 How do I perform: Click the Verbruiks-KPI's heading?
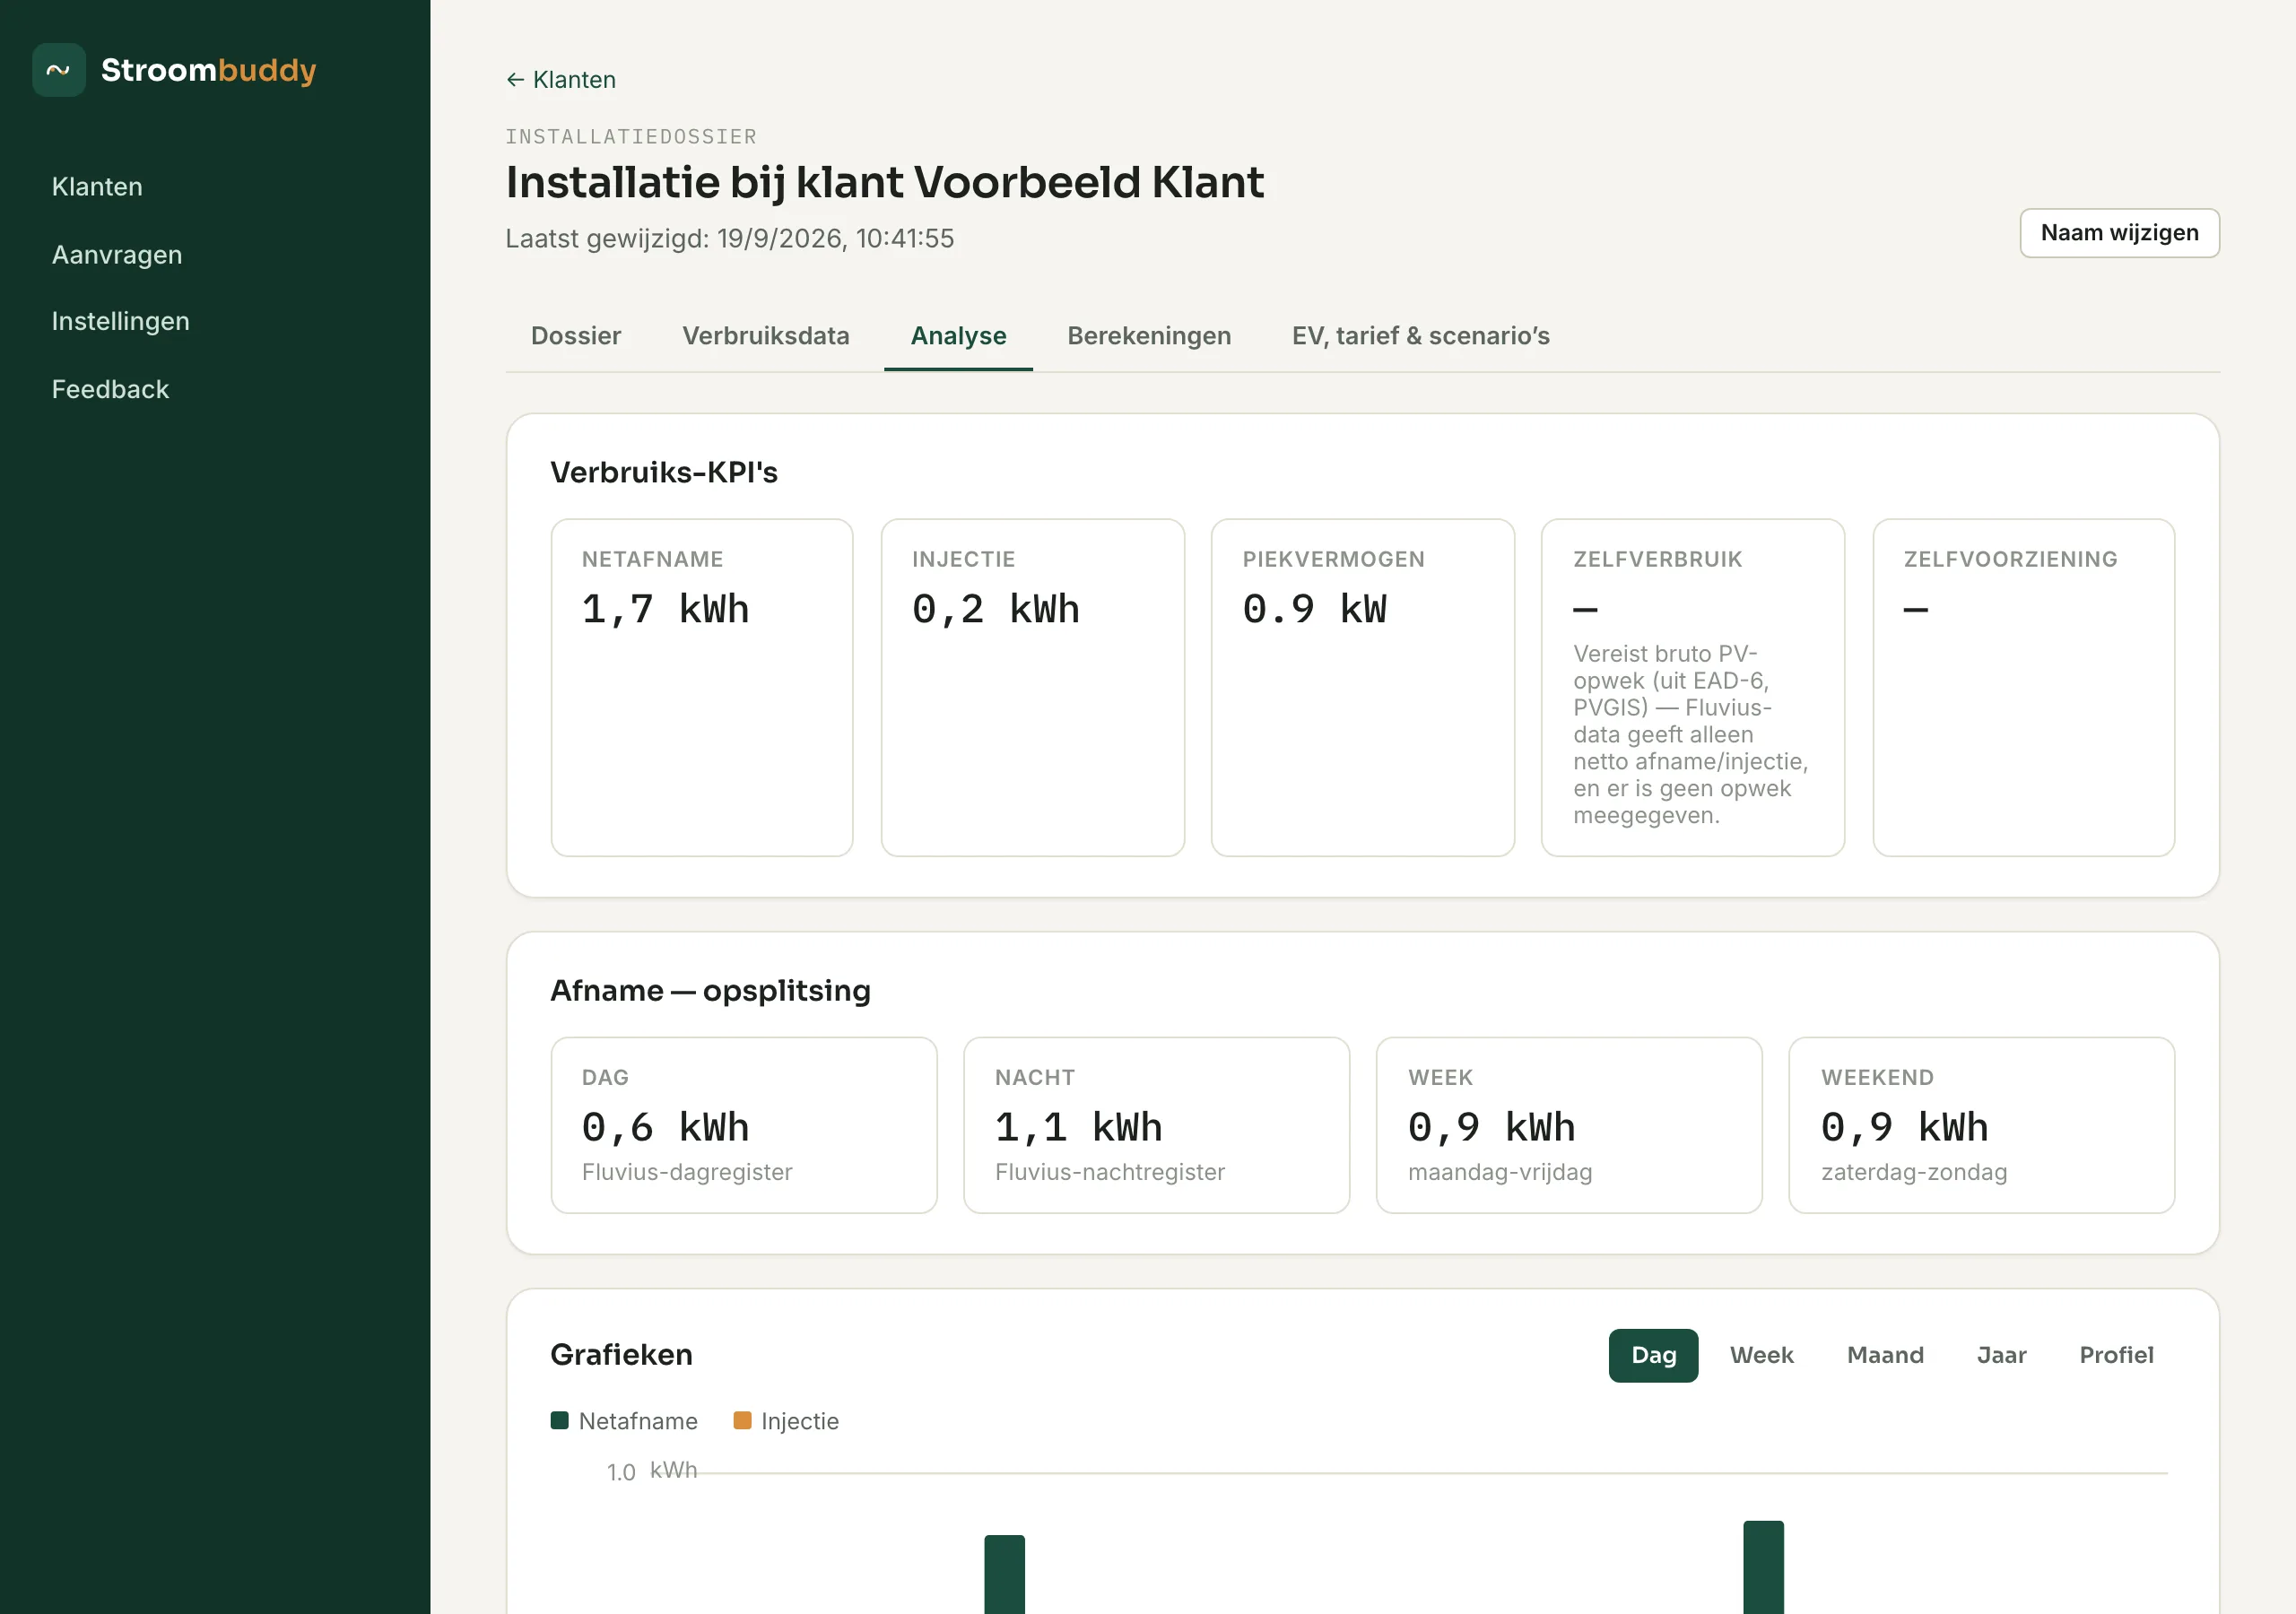pyautogui.click(x=664, y=472)
